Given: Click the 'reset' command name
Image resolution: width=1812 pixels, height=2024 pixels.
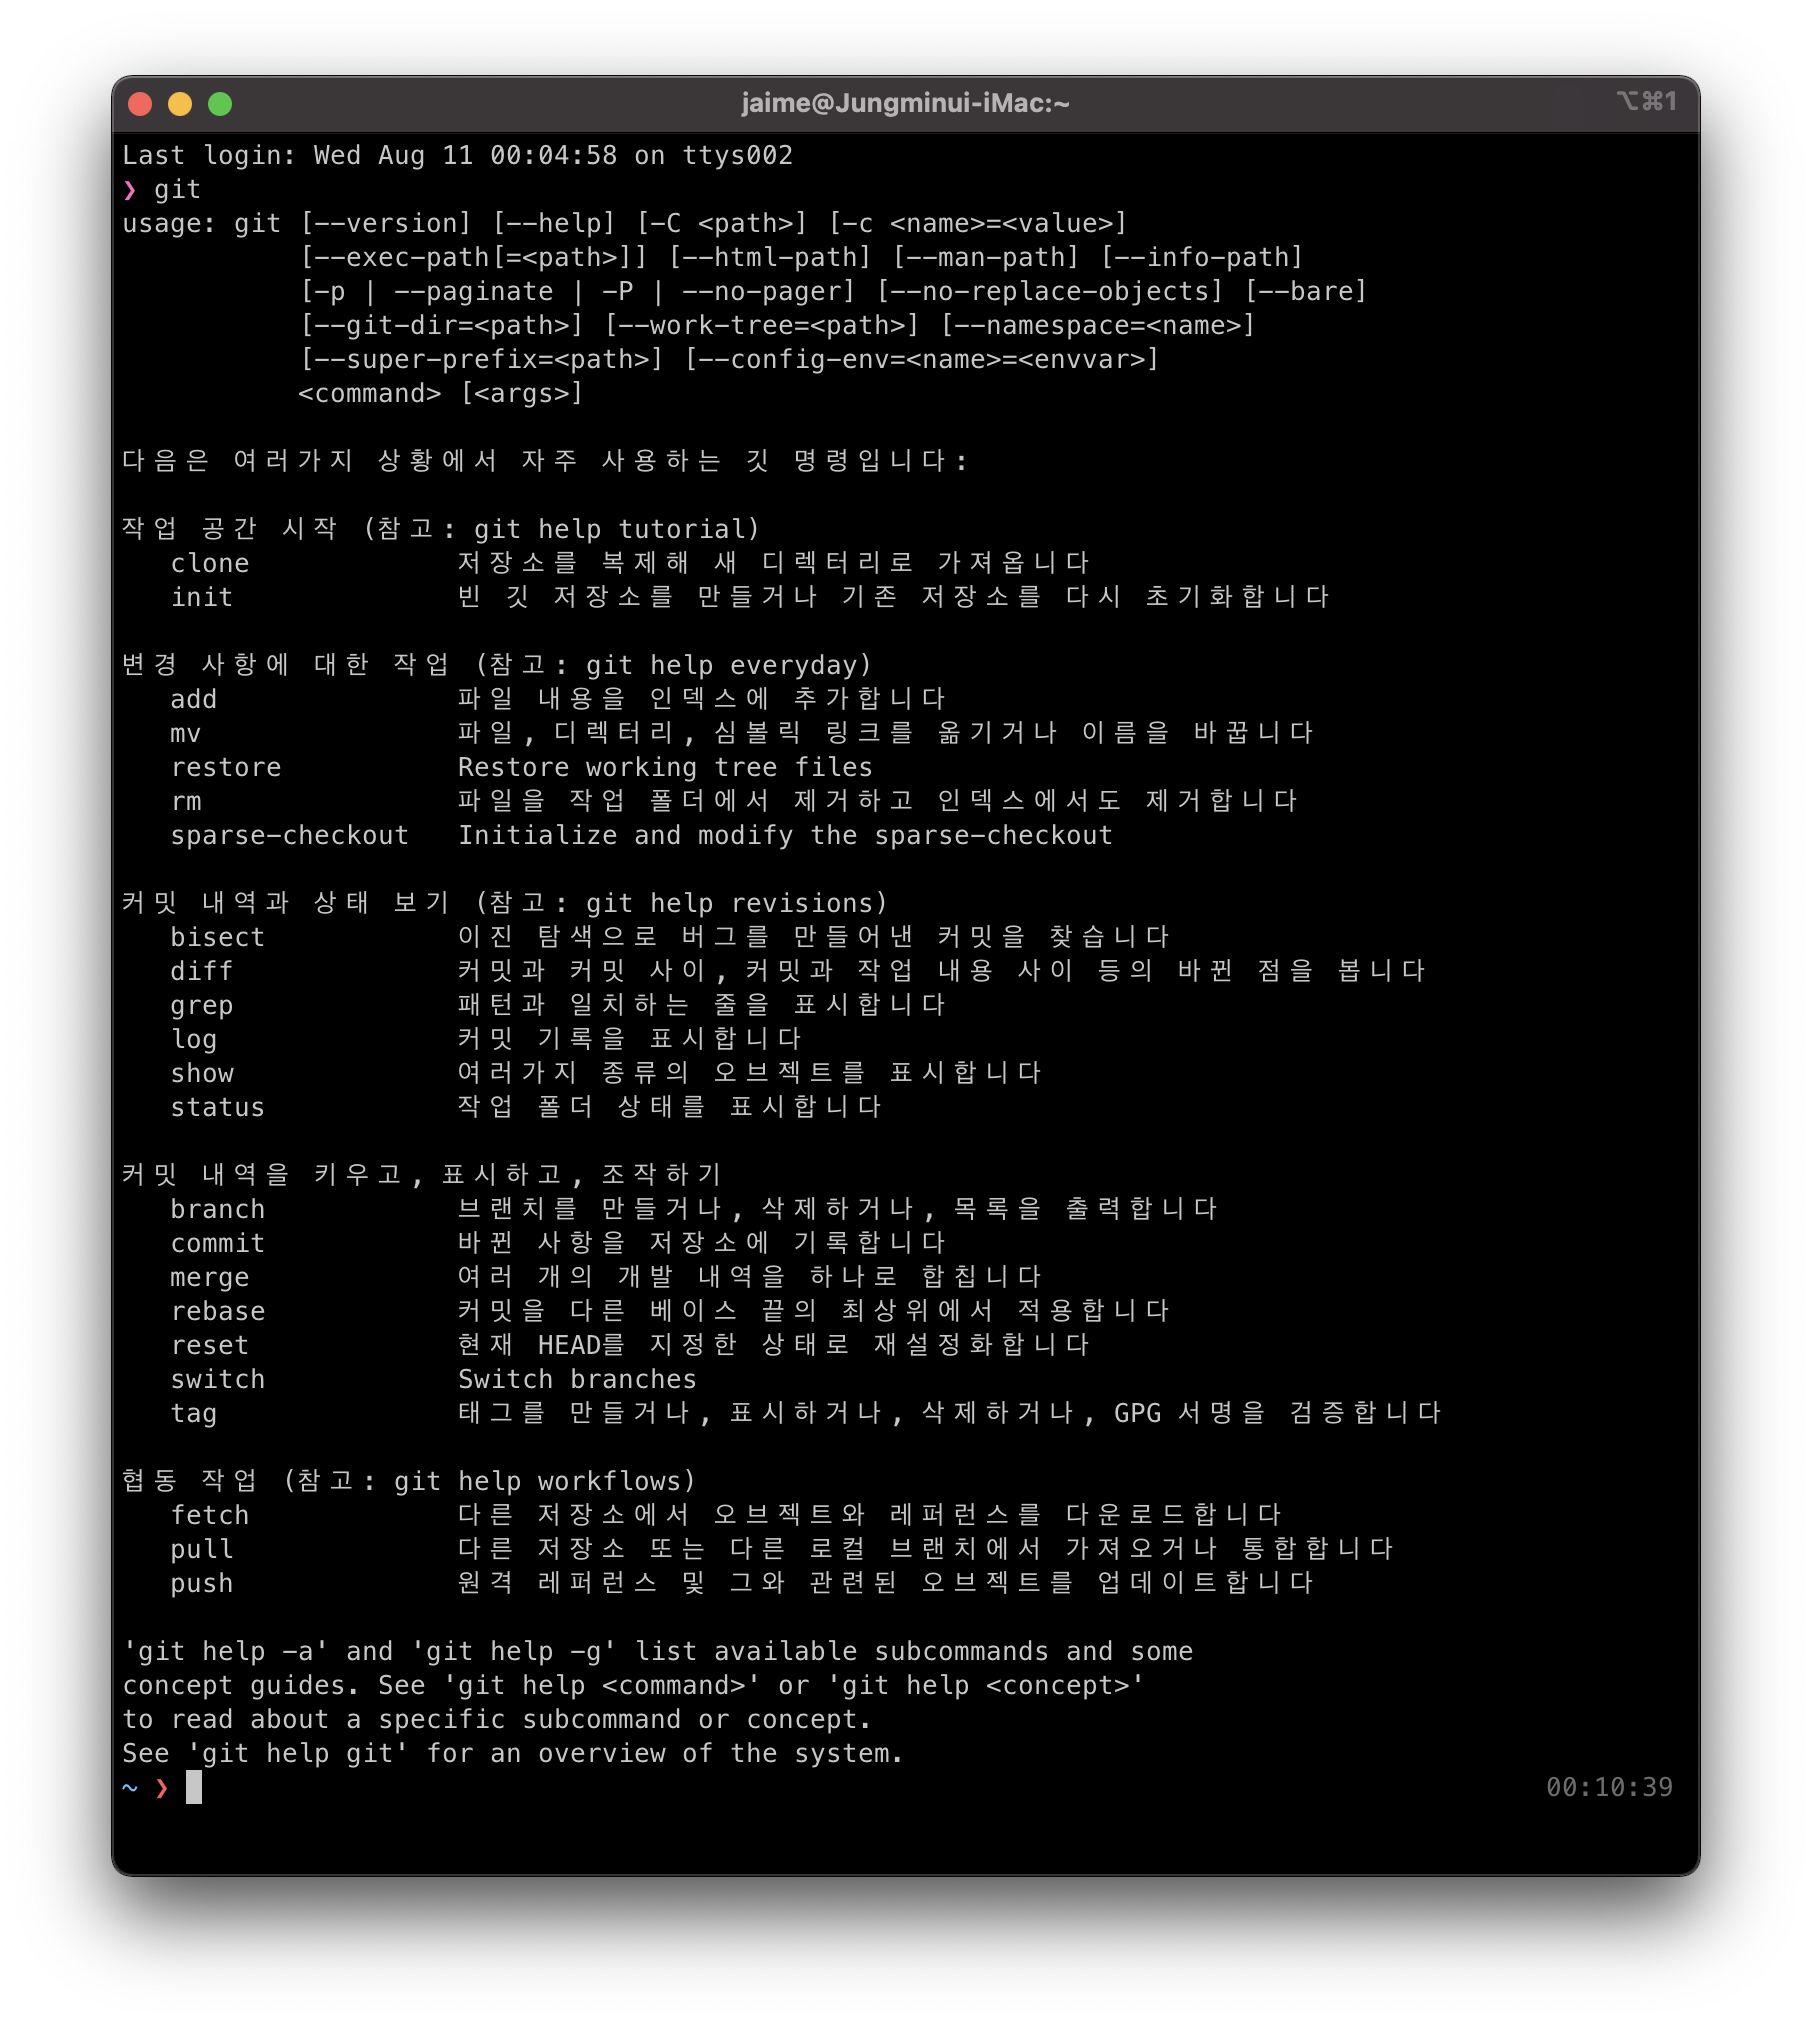Looking at the screenshot, I should pyautogui.click(x=210, y=1346).
